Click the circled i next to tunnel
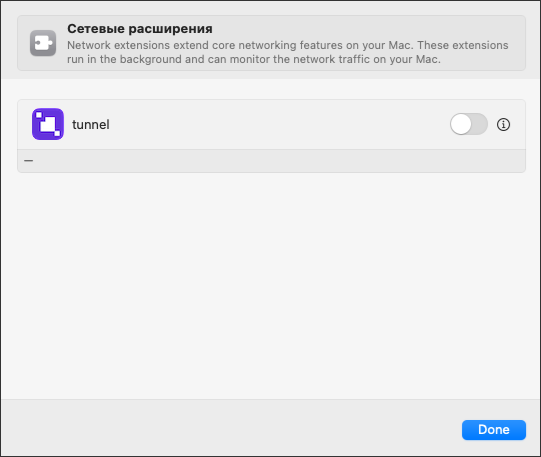Viewport: 541px width, 457px height. click(x=503, y=125)
